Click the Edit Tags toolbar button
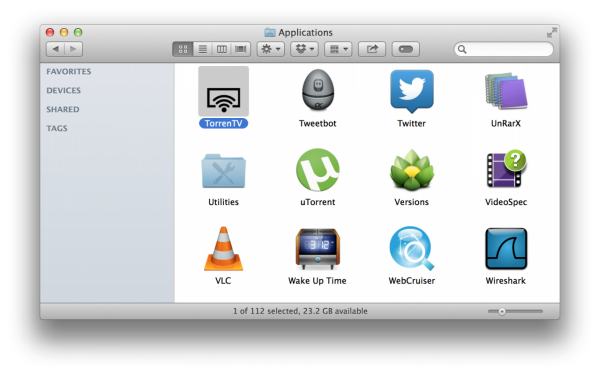Screen dimensions: 600x375 pos(406,49)
